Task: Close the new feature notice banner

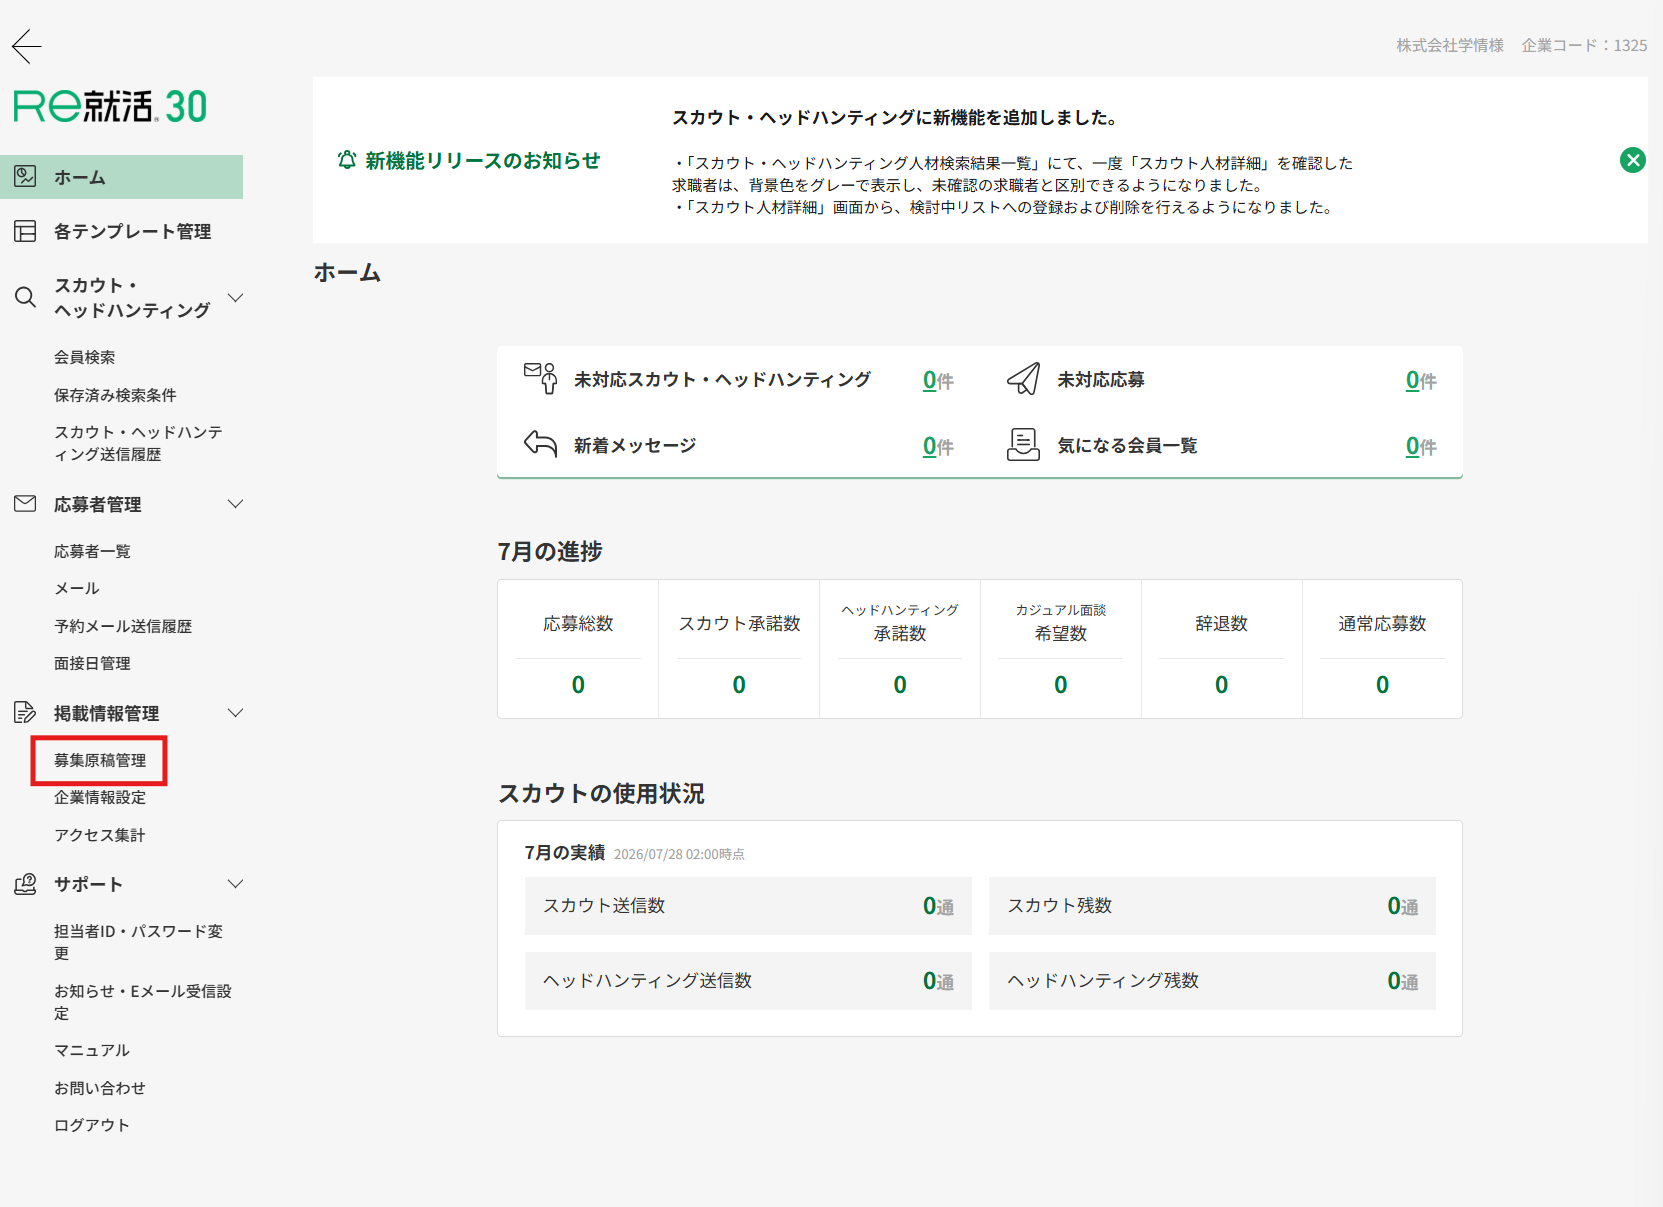Action: click(x=1632, y=160)
